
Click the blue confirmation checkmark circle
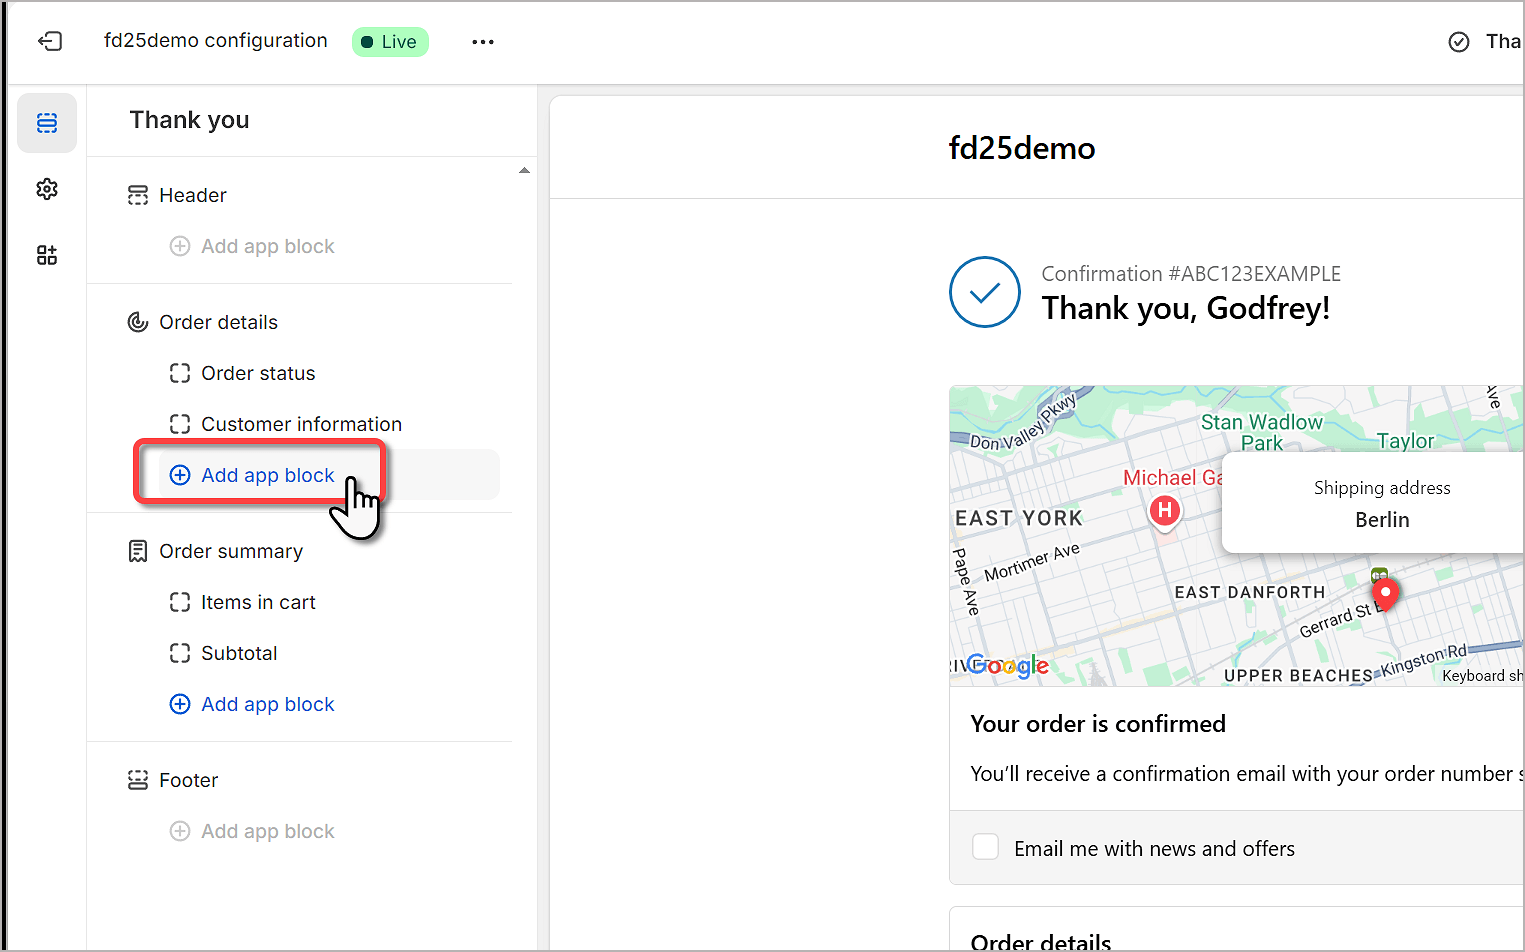[x=984, y=292]
